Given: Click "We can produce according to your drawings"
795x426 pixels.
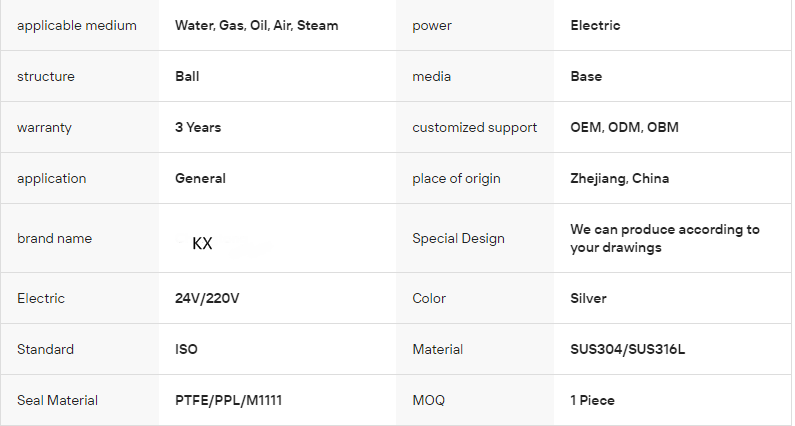Looking at the screenshot, I should point(665,238).
